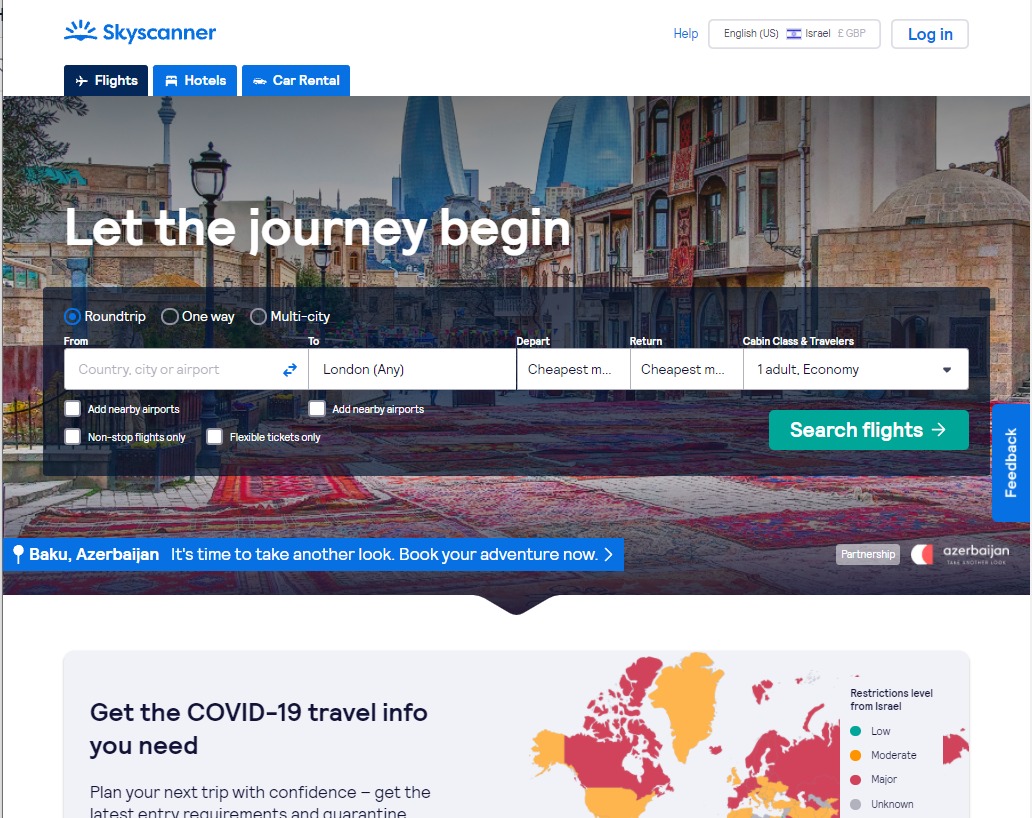Image resolution: width=1032 pixels, height=818 pixels.
Task: Click the location pin icon beside Baku, Azerbaijan
Action: [18, 555]
